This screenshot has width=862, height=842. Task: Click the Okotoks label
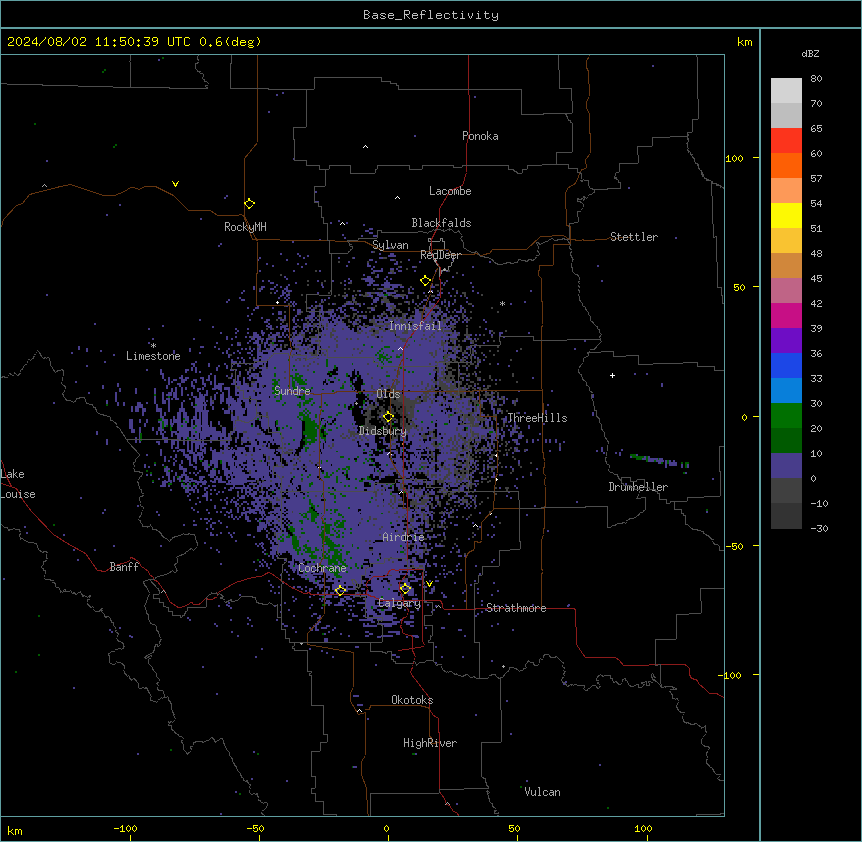(412, 700)
